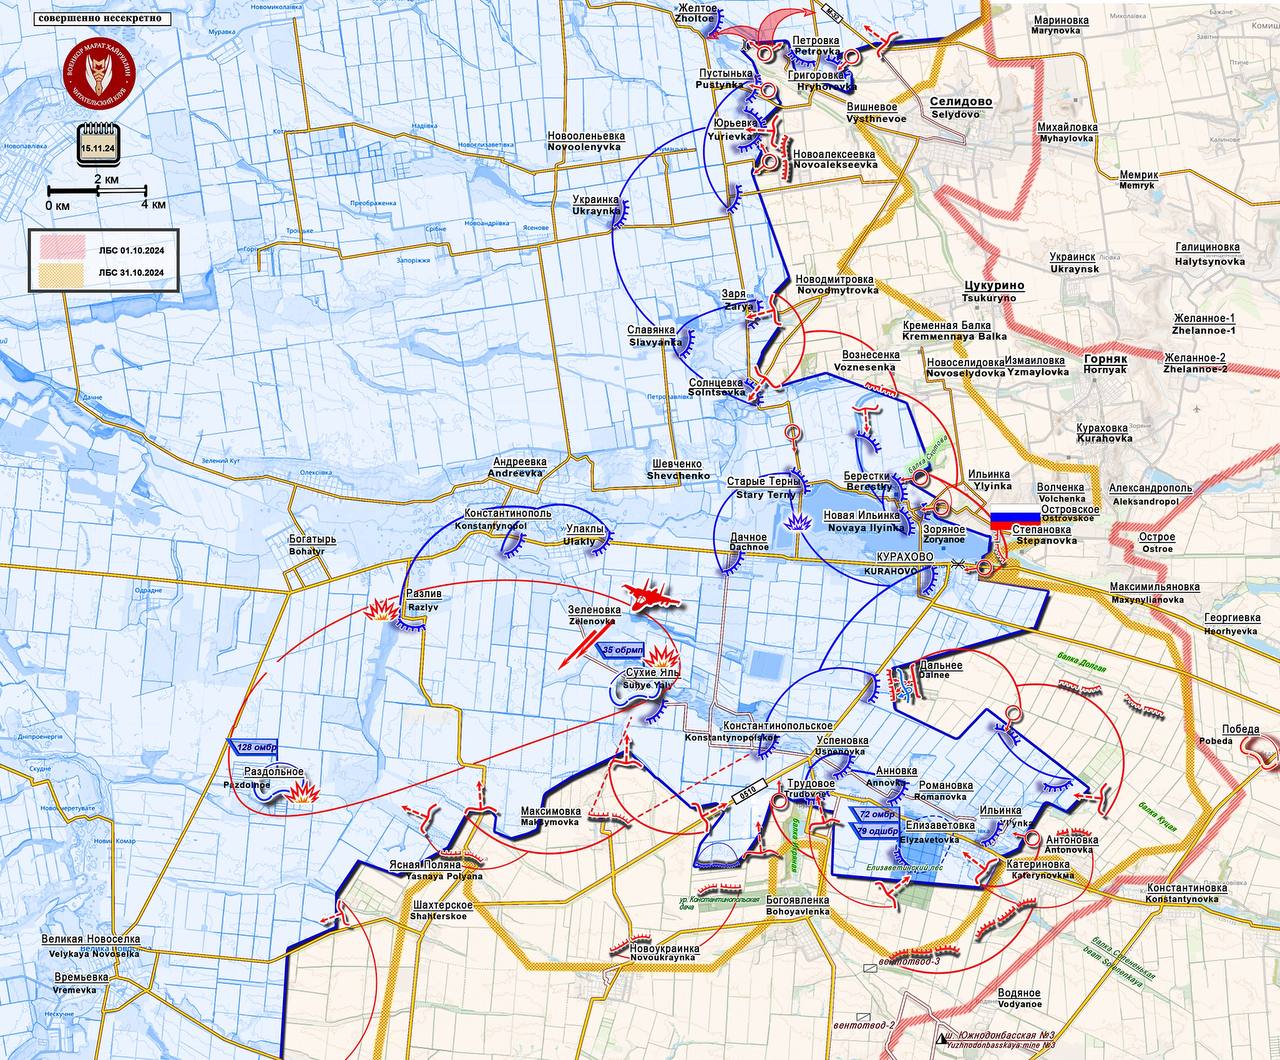Click the explosion marker near Razlyv
Screen dimensions: 1280x1060
(x=382, y=609)
